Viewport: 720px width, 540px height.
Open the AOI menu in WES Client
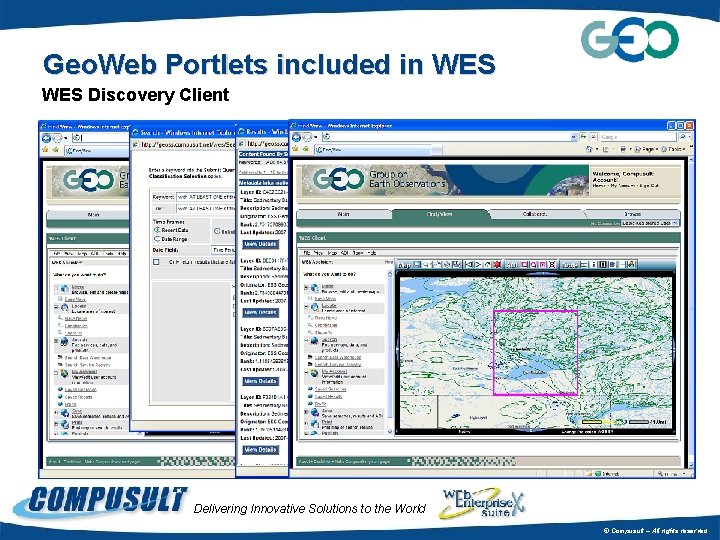(345, 253)
